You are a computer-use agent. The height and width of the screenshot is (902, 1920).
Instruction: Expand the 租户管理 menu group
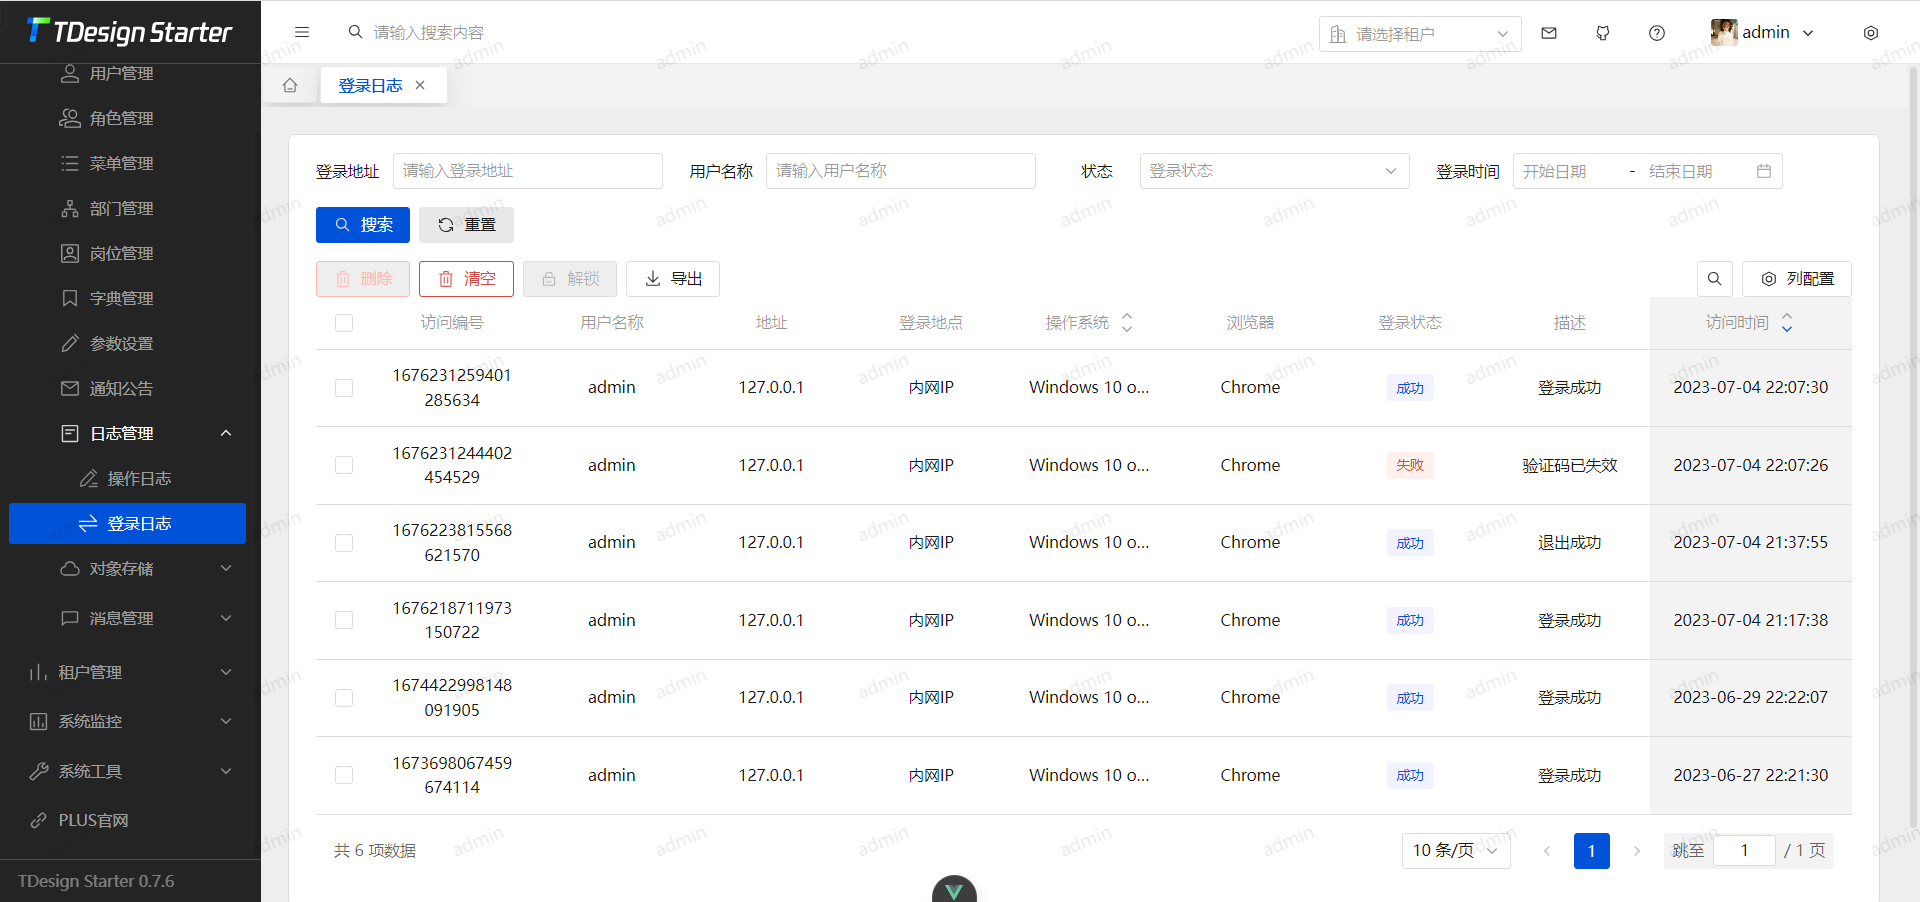tap(127, 672)
